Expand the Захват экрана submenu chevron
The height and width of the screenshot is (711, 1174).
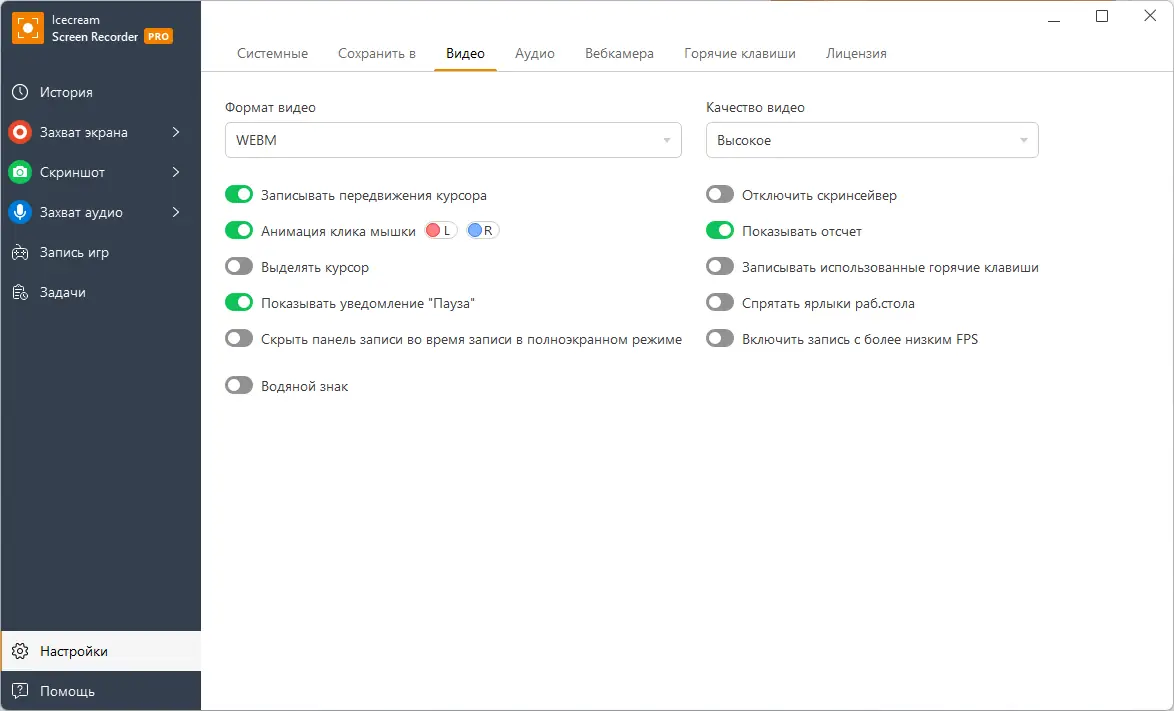(176, 132)
